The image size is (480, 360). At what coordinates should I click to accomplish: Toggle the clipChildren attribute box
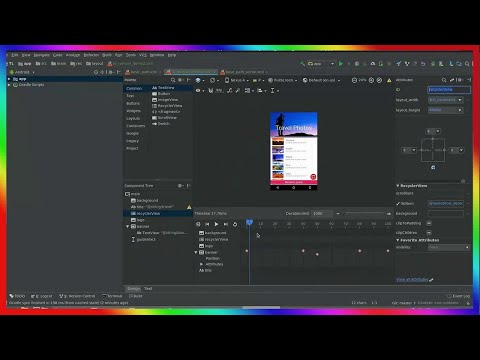point(429,232)
